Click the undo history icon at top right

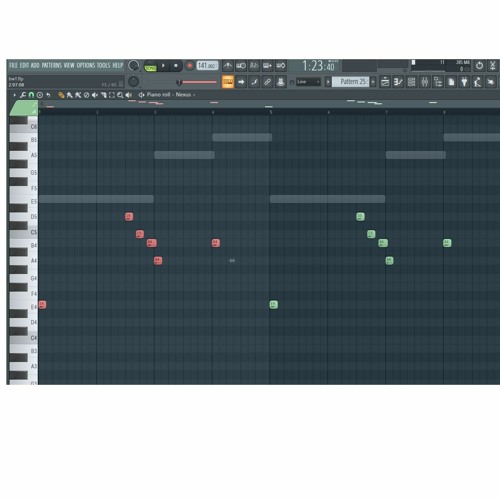tap(479, 66)
